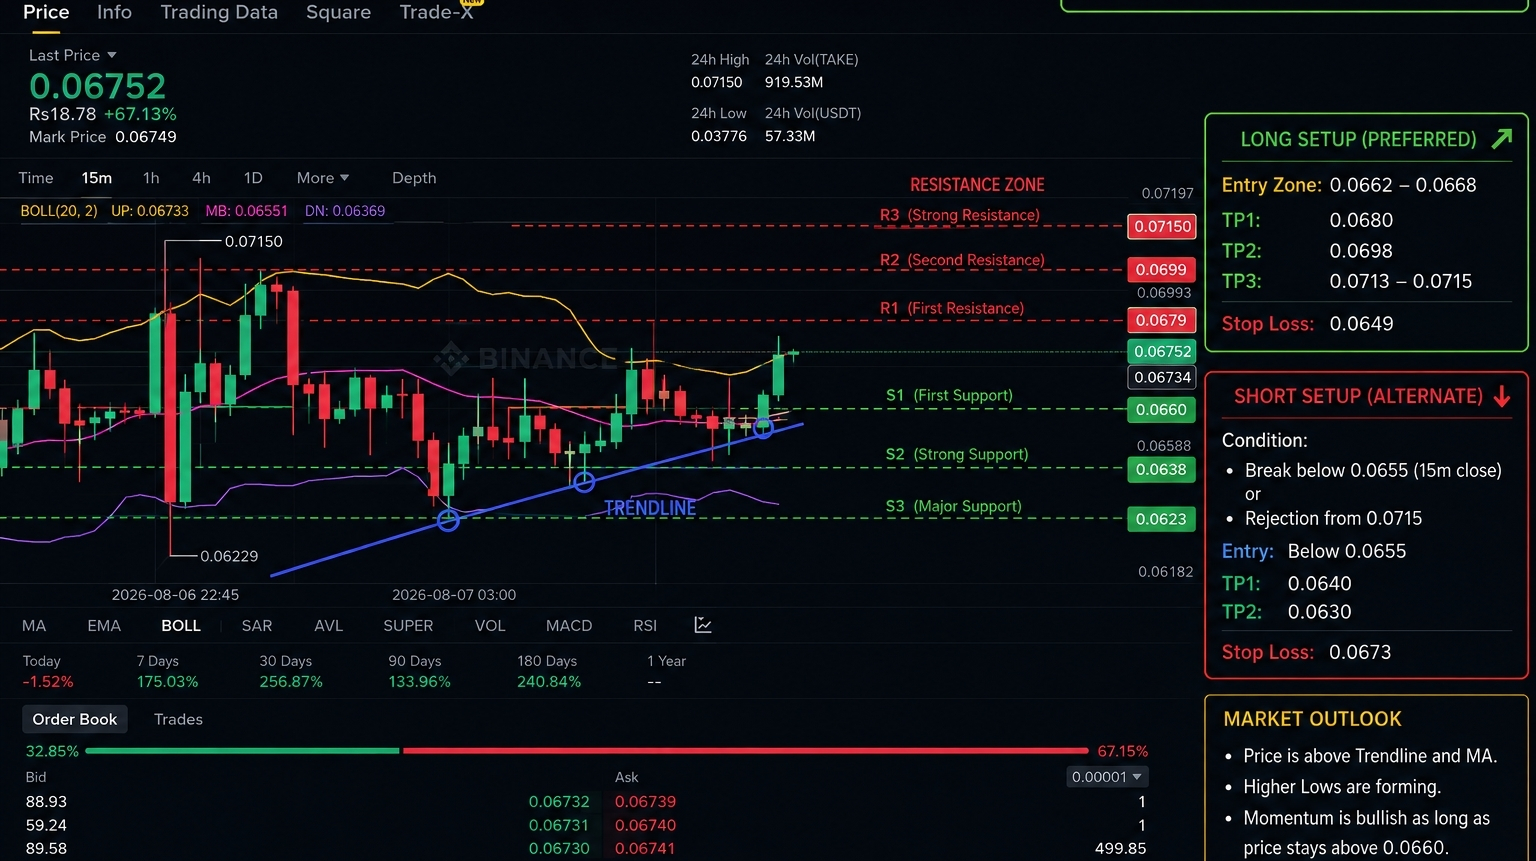This screenshot has width=1536, height=861.
Task: Click the 0.06734 price axis label
Action: click(x=1162, y=377)
